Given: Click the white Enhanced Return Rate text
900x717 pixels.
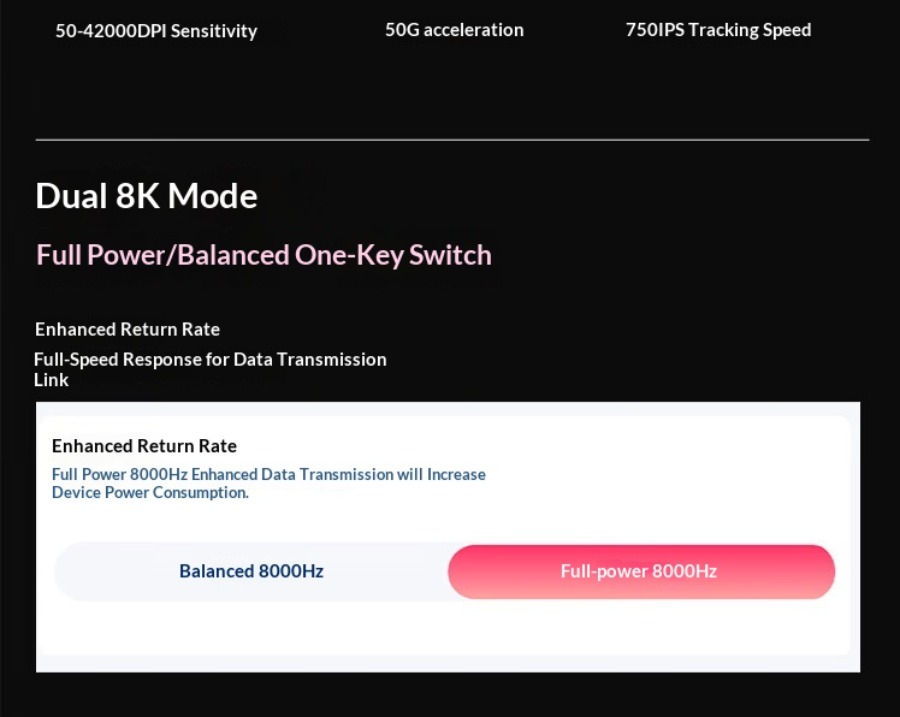Looking at the screenshot, I should 127,329.
